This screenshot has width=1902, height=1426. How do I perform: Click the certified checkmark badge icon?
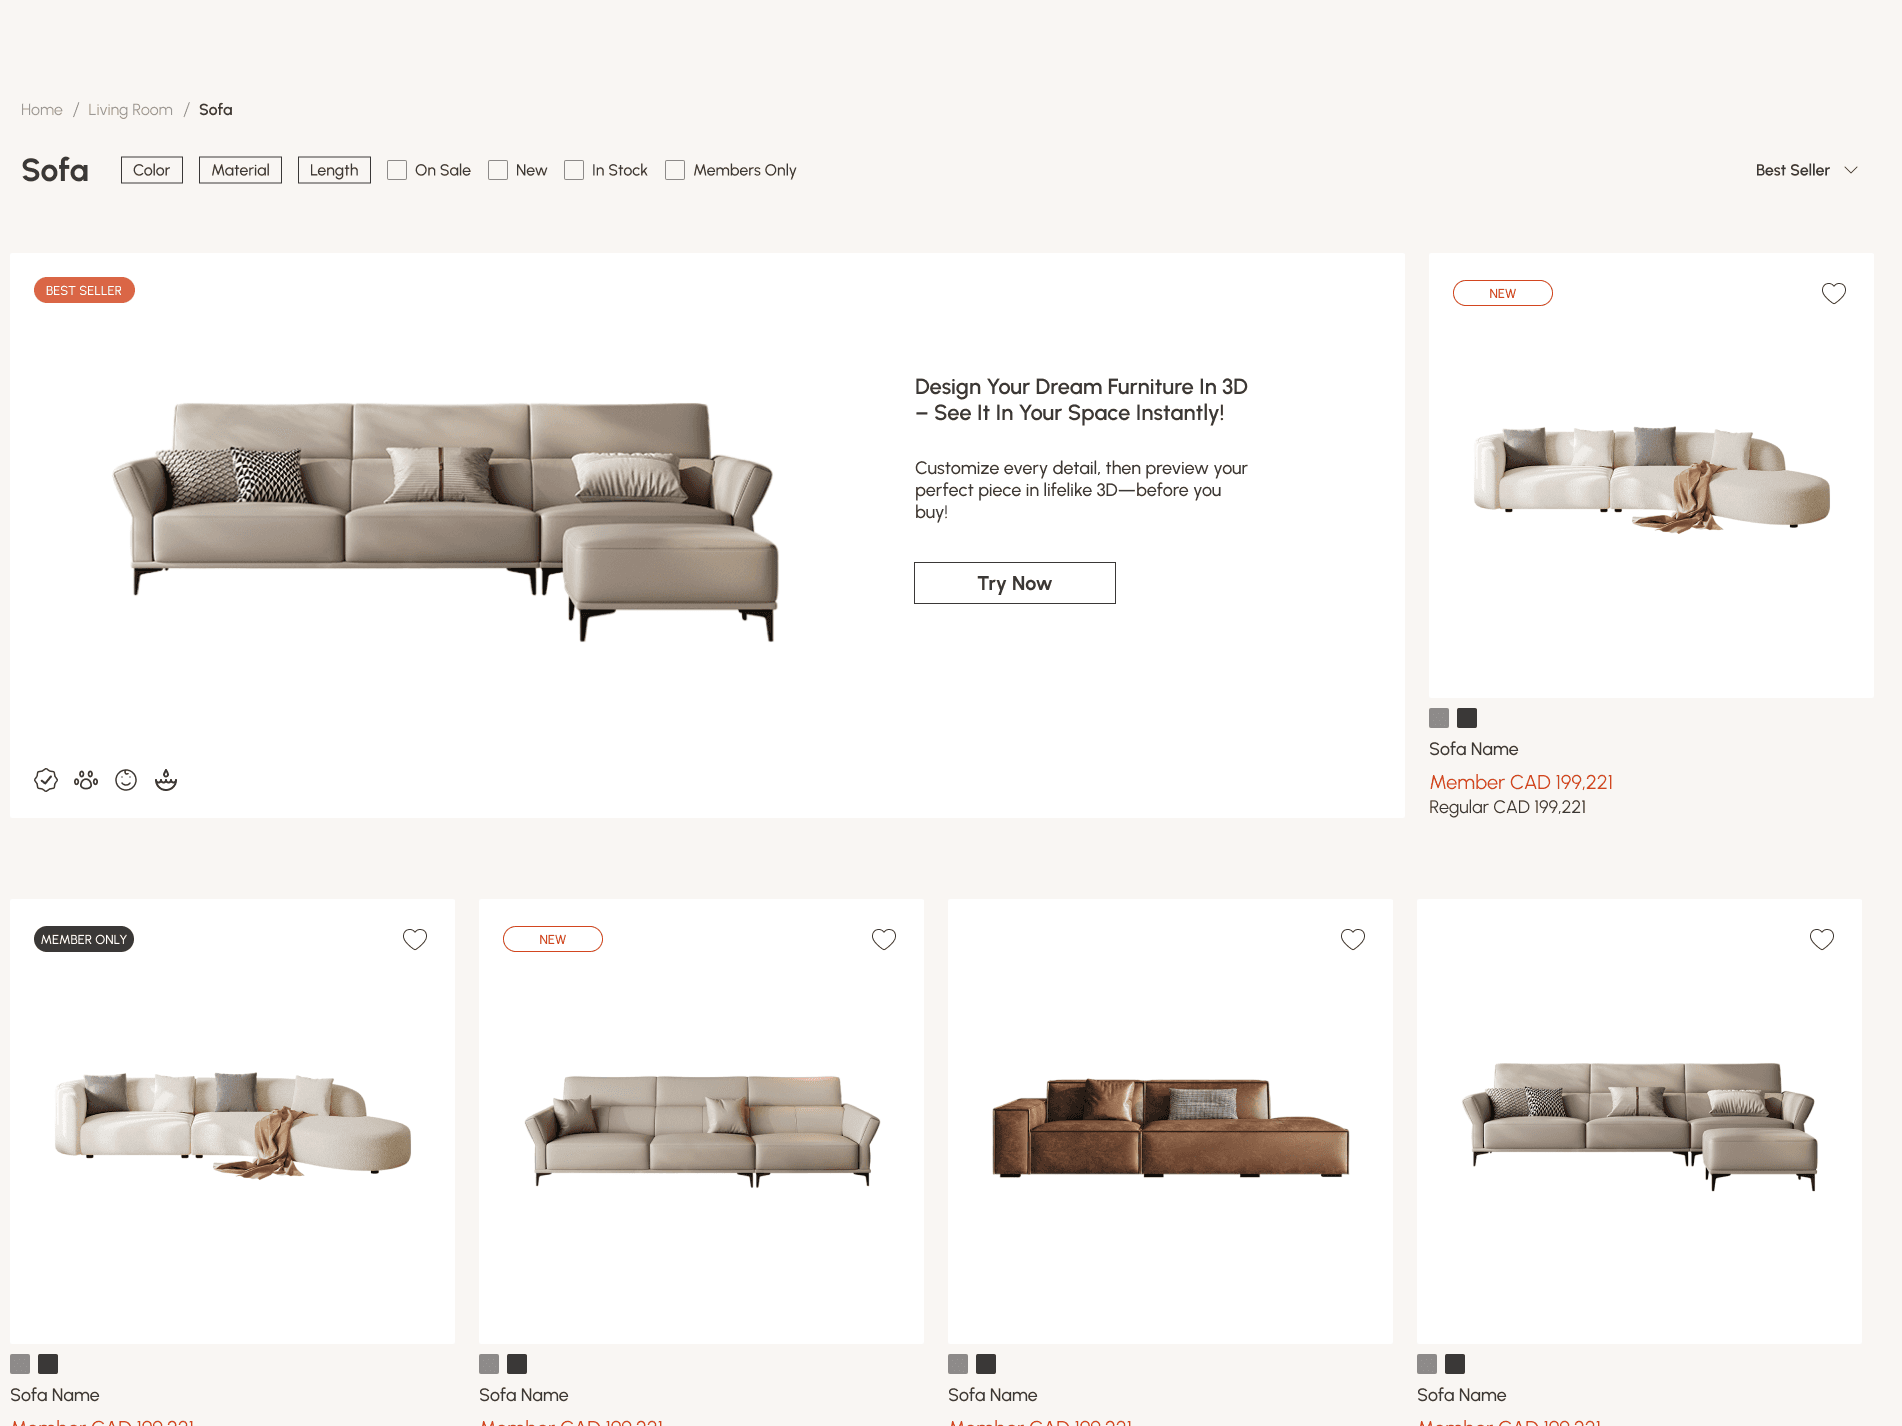pyautogui.click(x=46, y=780)
